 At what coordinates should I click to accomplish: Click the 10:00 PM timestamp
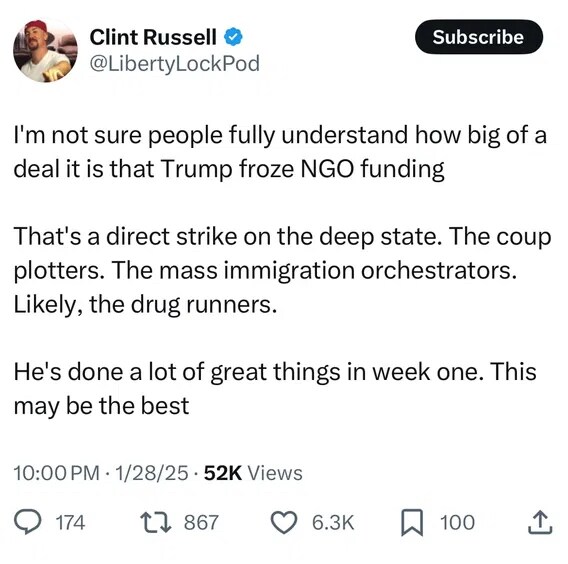tap(57, 473)
